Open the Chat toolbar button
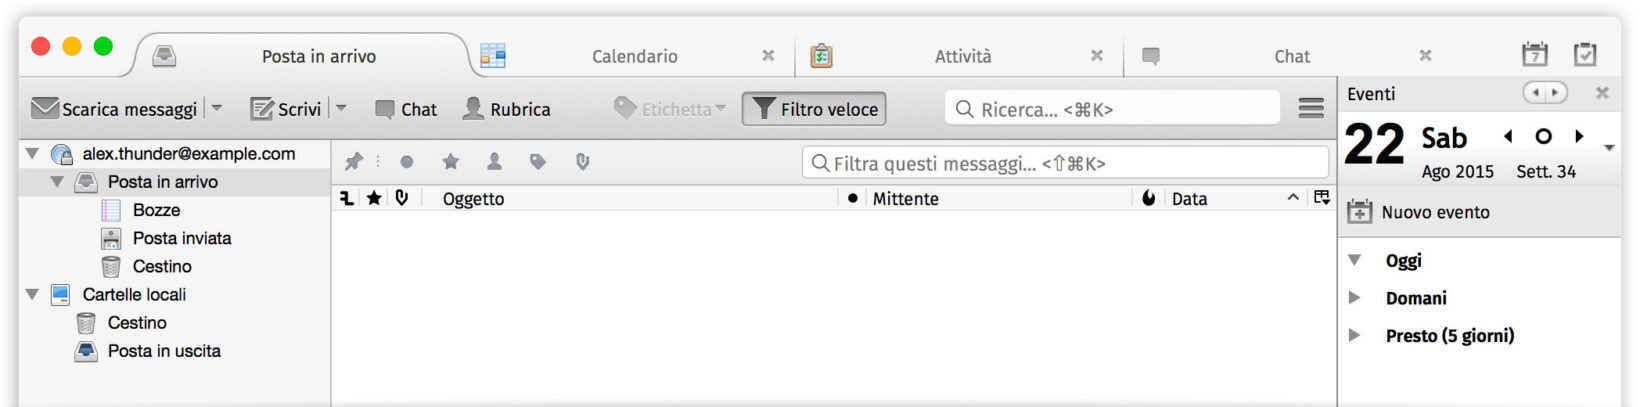This screenshot has height=407, width=1640. 406,109
